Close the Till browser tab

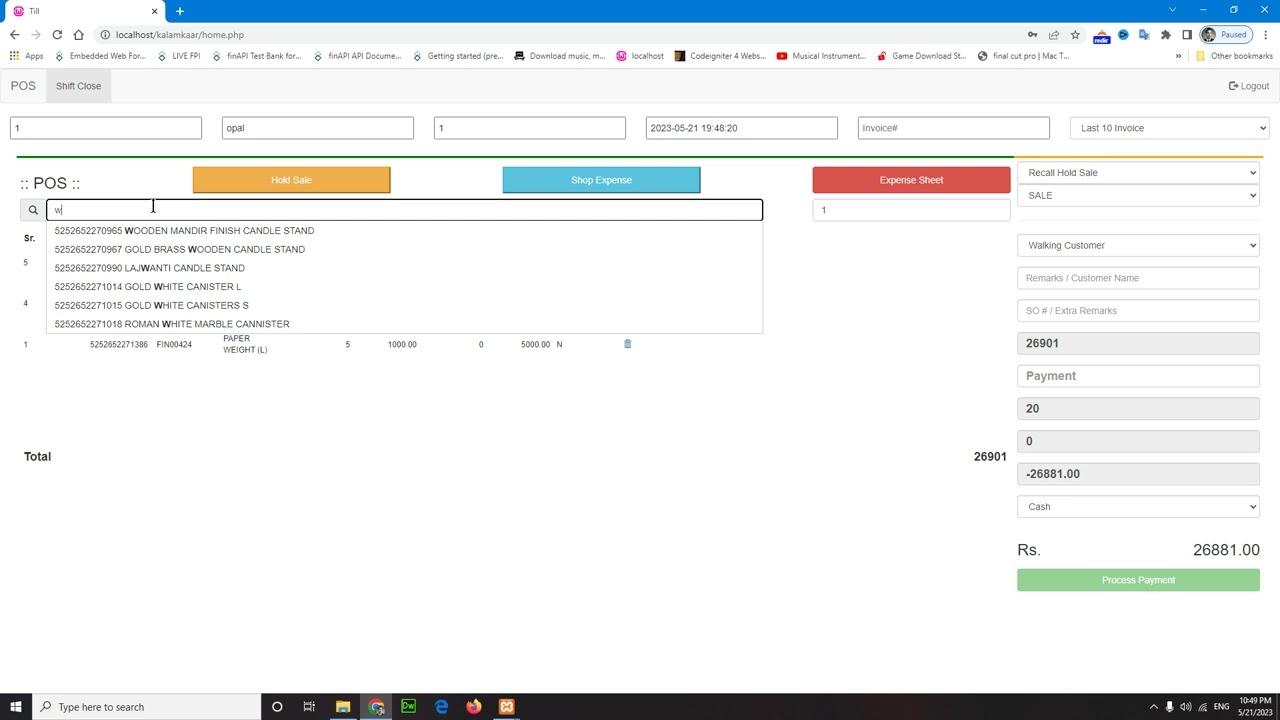tap(154, 11)
